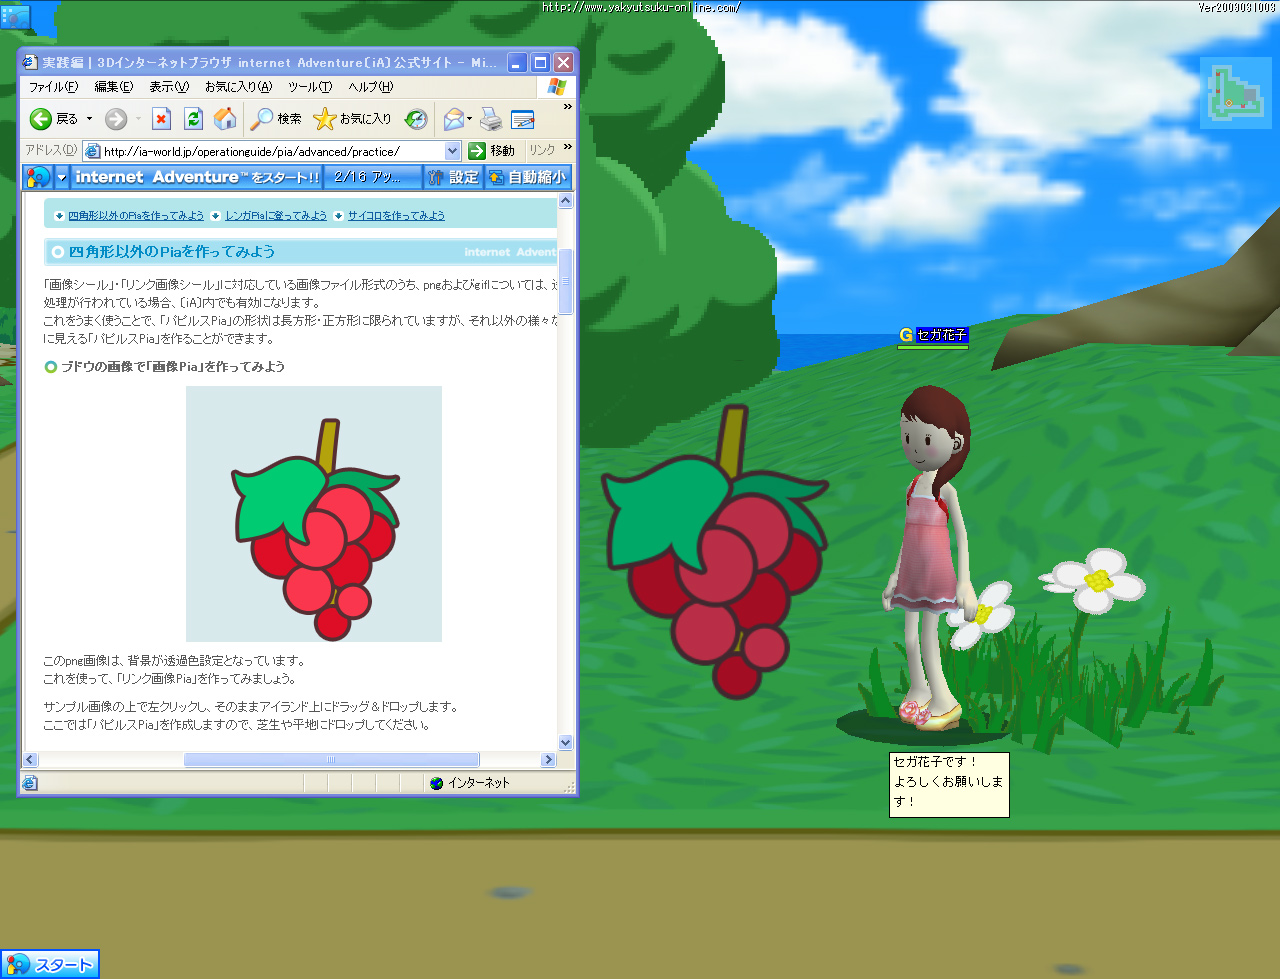Open the world minimap in top-right corner

coord(1235,93)
